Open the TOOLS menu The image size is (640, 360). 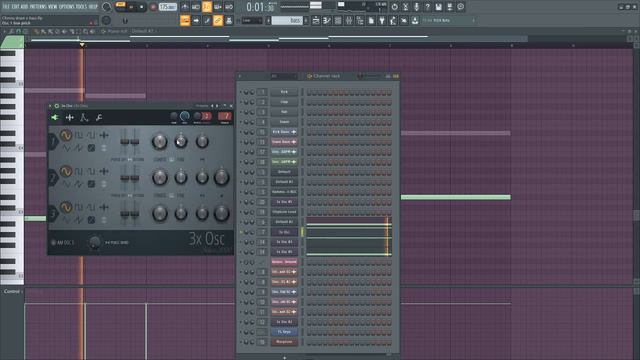(82, 7)
